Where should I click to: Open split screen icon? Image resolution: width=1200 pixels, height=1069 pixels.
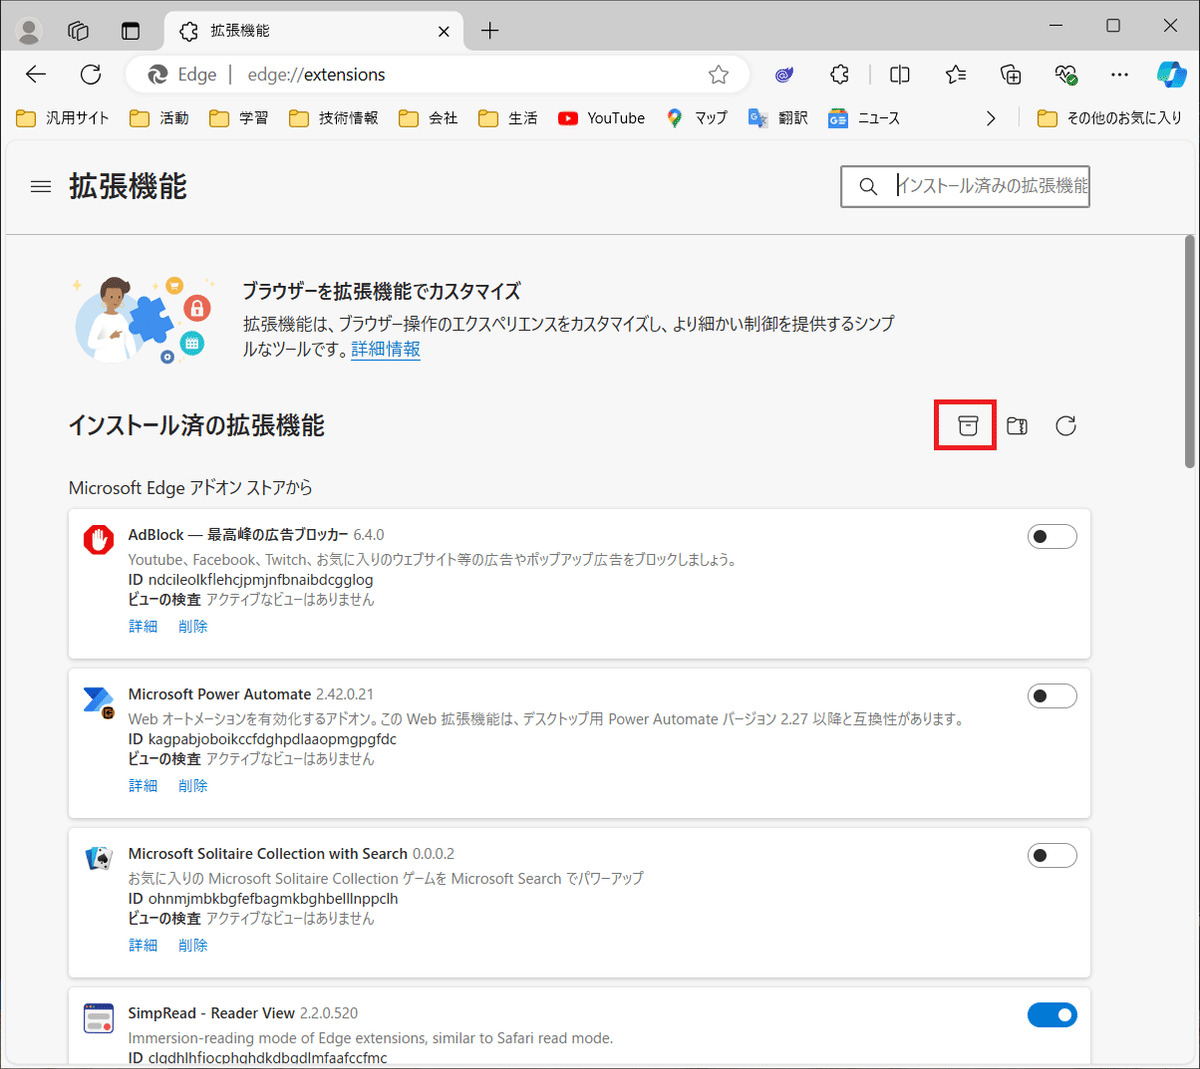[x=900, y=74]
